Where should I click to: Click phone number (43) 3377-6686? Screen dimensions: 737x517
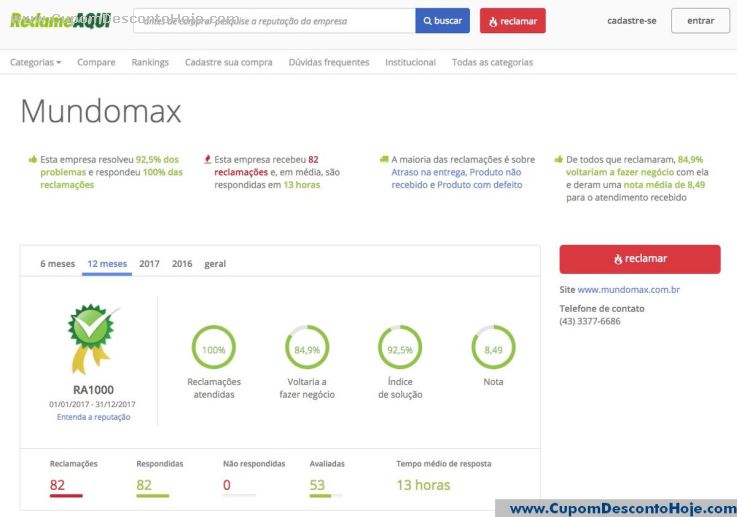point(589,321)
